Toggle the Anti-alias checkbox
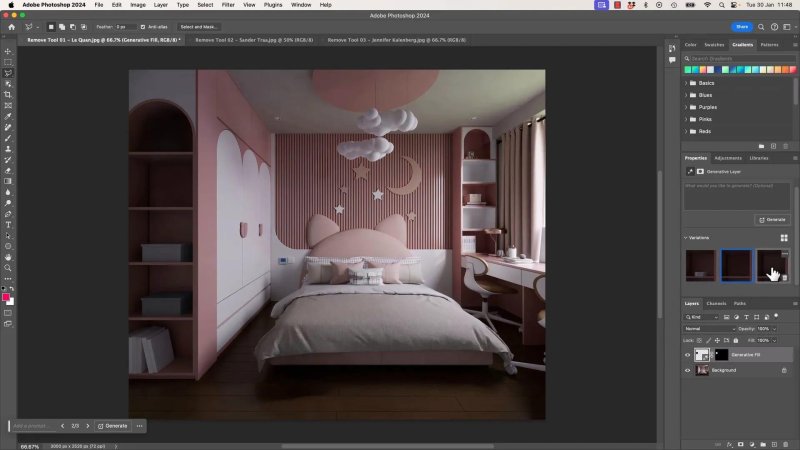 pos(143,27)
